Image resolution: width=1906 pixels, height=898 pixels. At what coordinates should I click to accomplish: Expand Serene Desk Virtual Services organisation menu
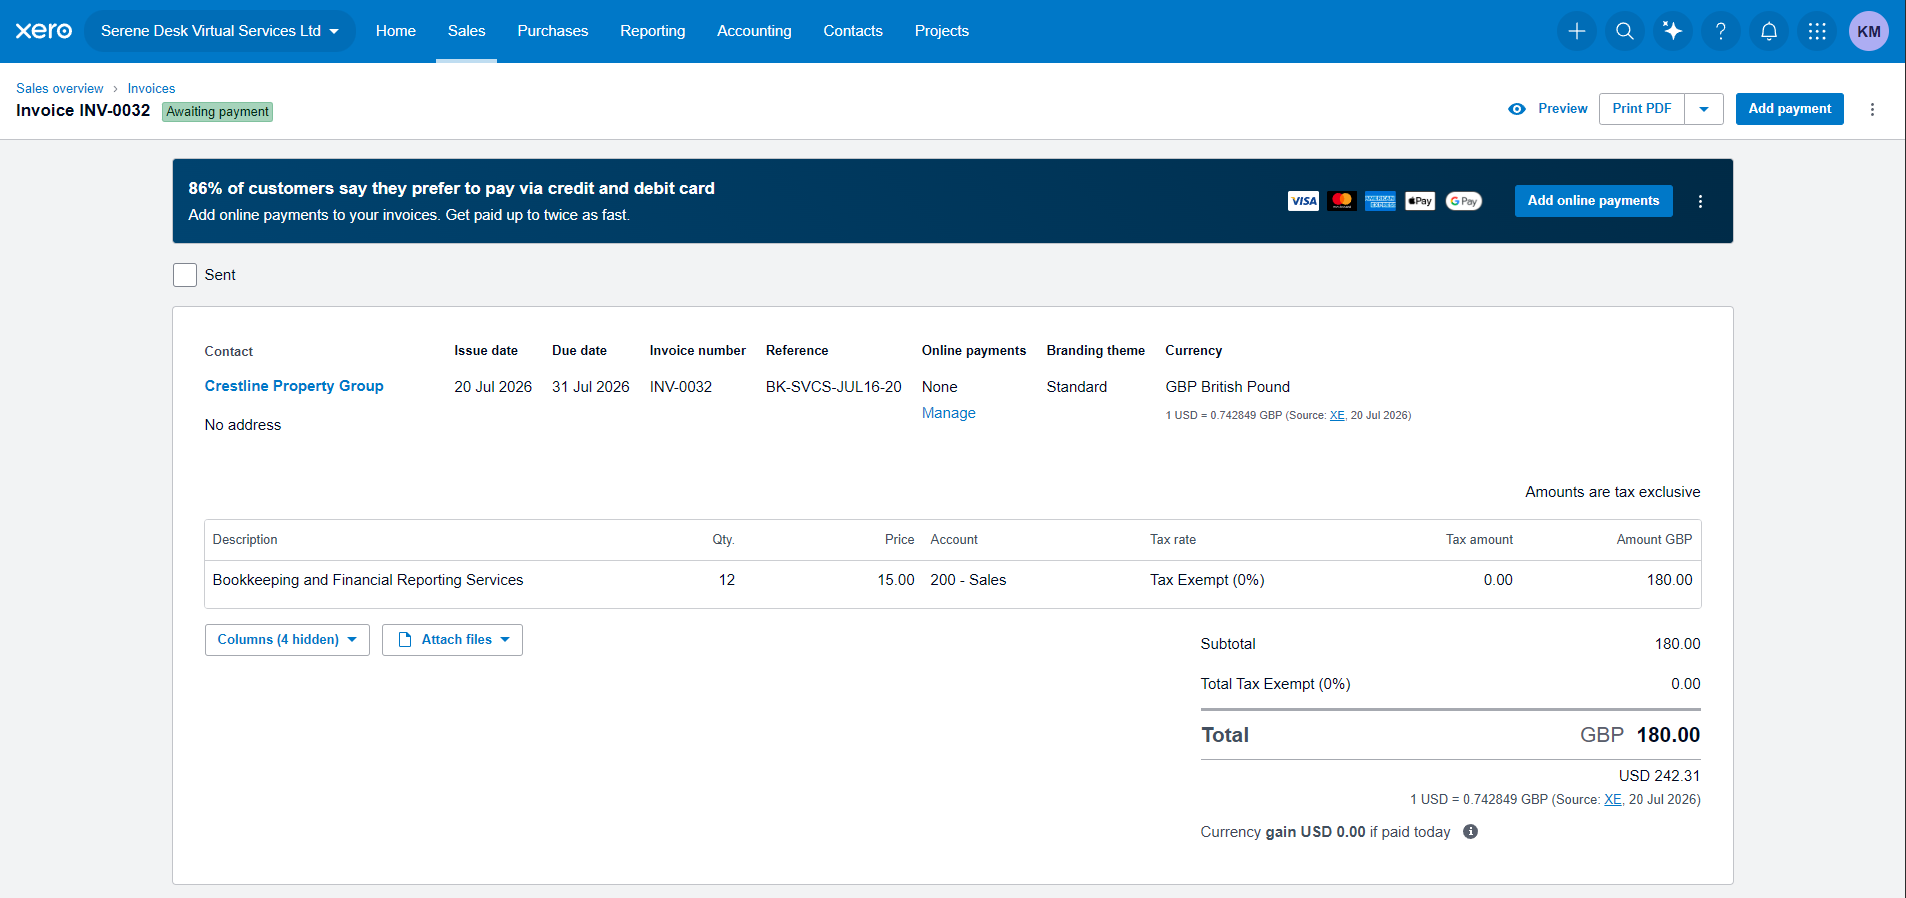pos(220,31)
